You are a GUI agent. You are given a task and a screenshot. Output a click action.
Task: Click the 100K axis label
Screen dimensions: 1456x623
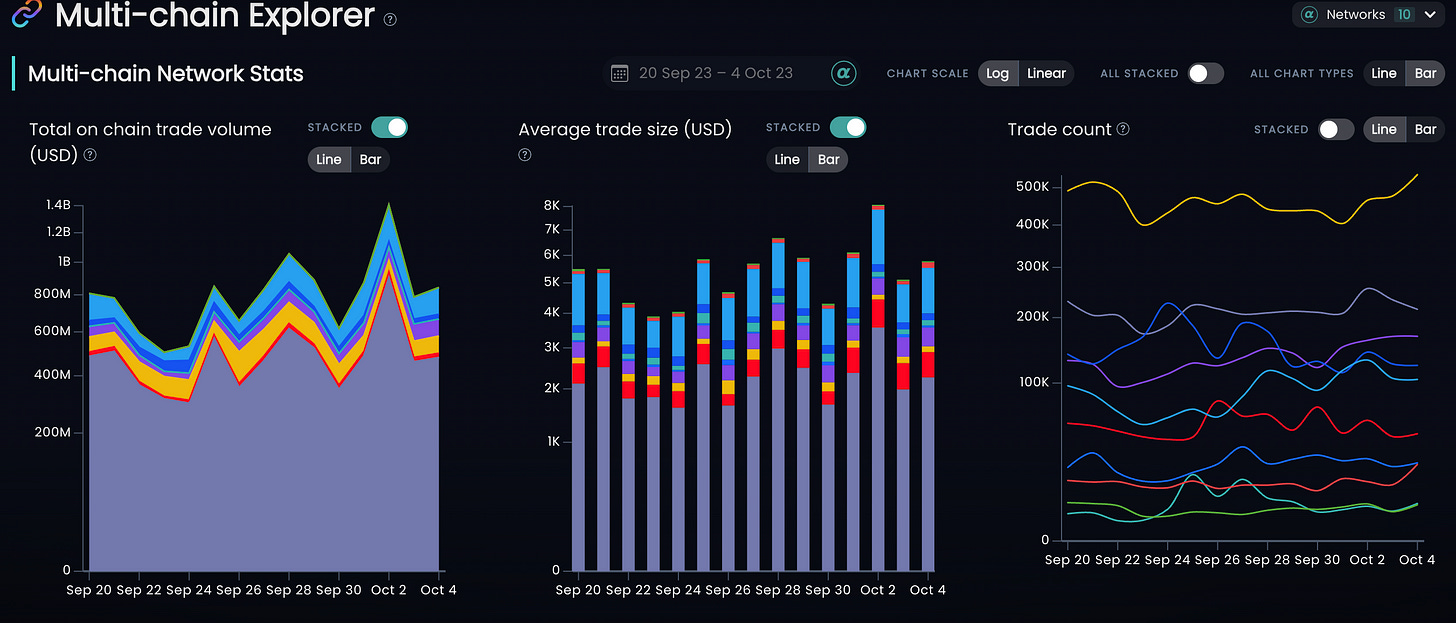click(x=1032, y=382)
